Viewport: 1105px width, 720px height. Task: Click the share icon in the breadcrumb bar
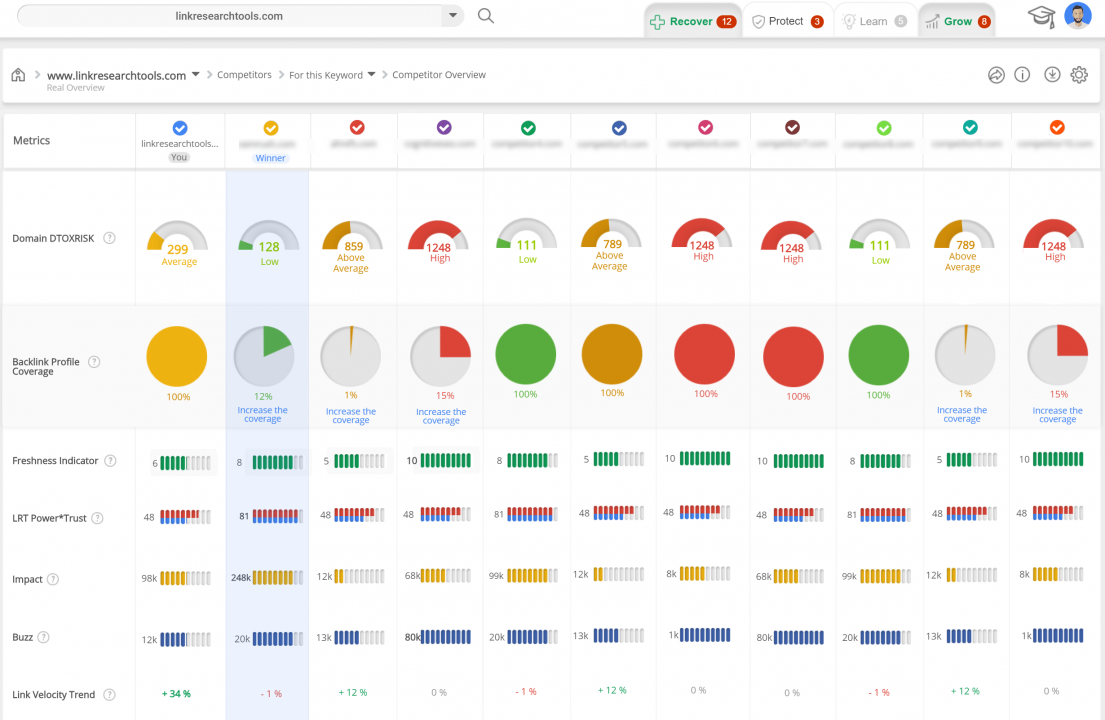click(x=996, y=75)
